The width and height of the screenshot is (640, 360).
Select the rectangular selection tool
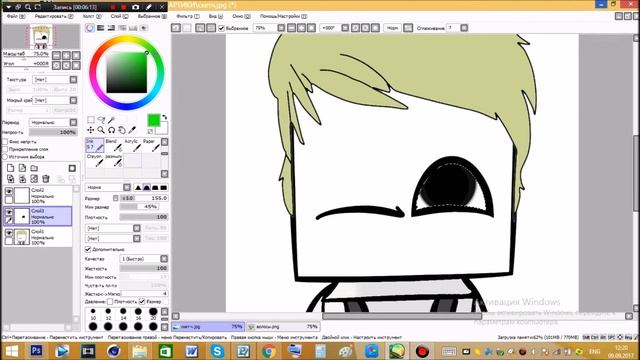pos(91,120)
